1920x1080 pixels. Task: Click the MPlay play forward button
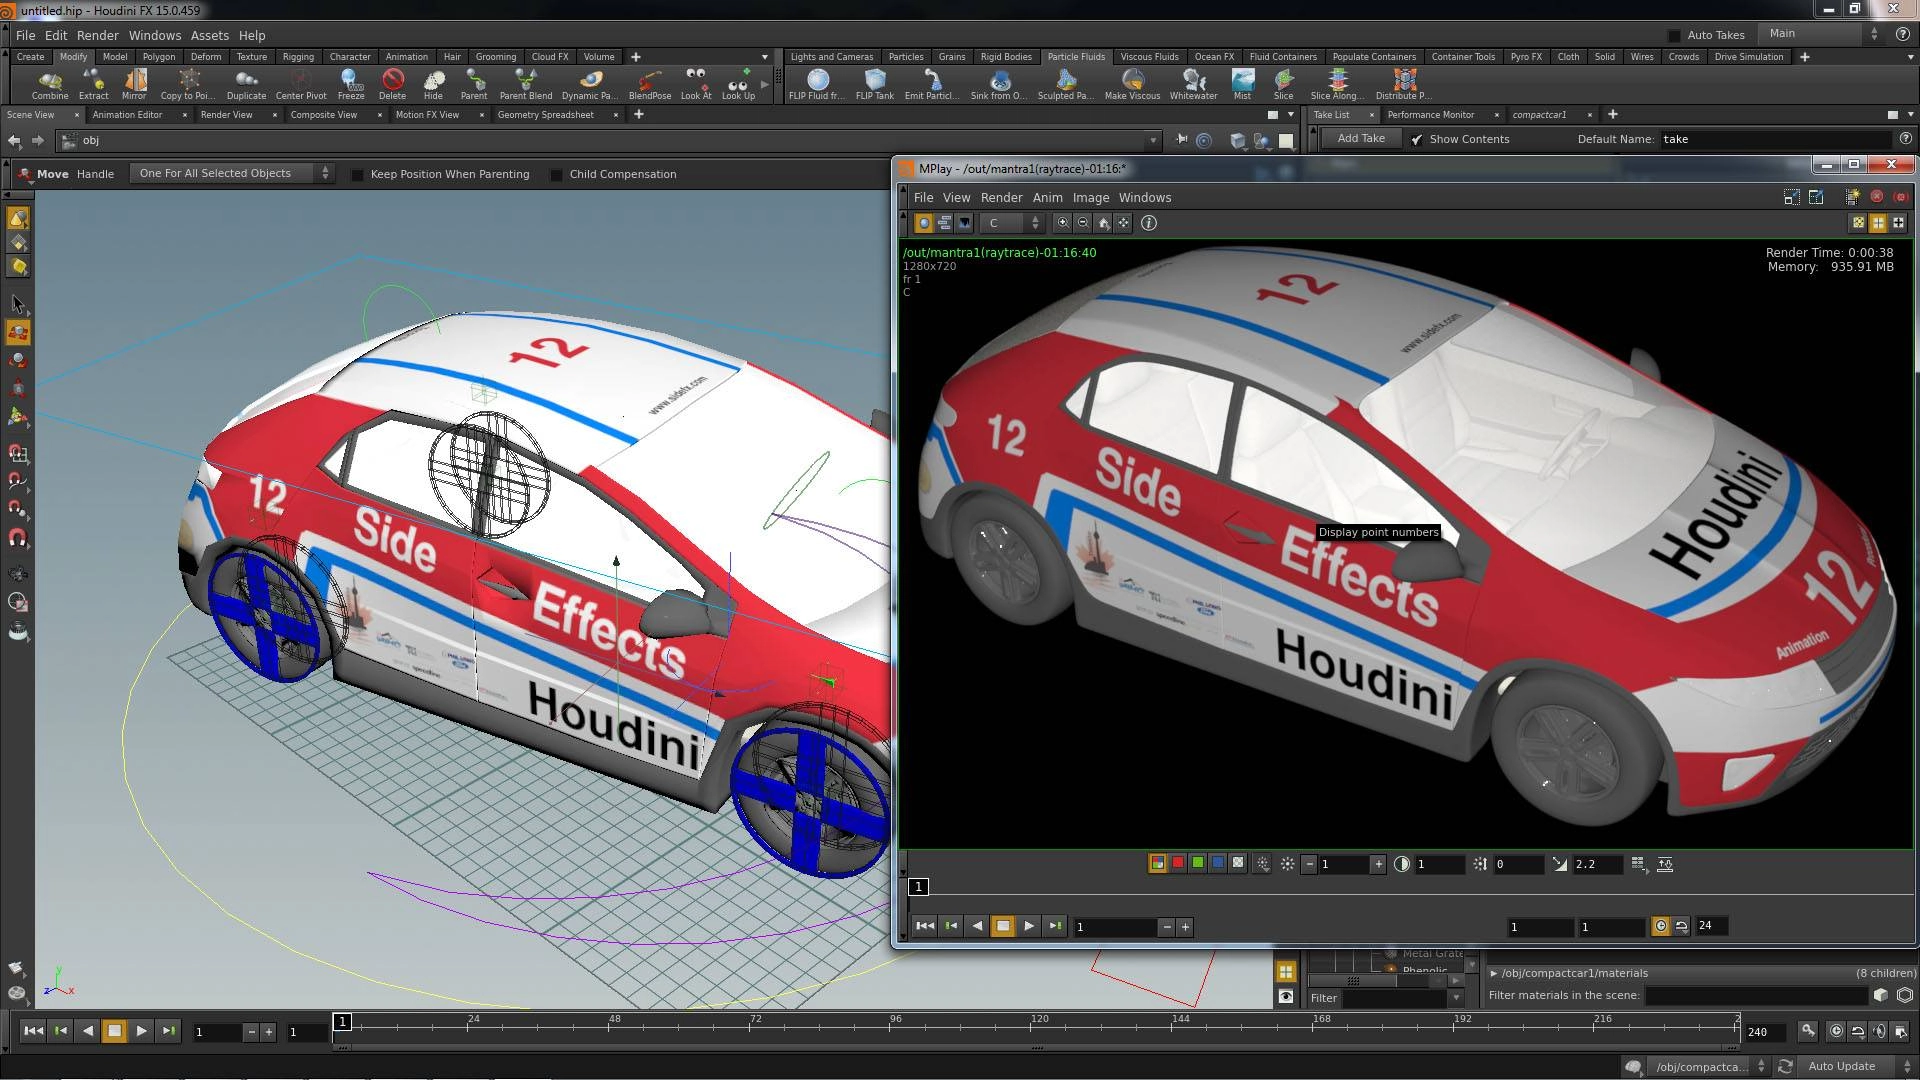1029,926
